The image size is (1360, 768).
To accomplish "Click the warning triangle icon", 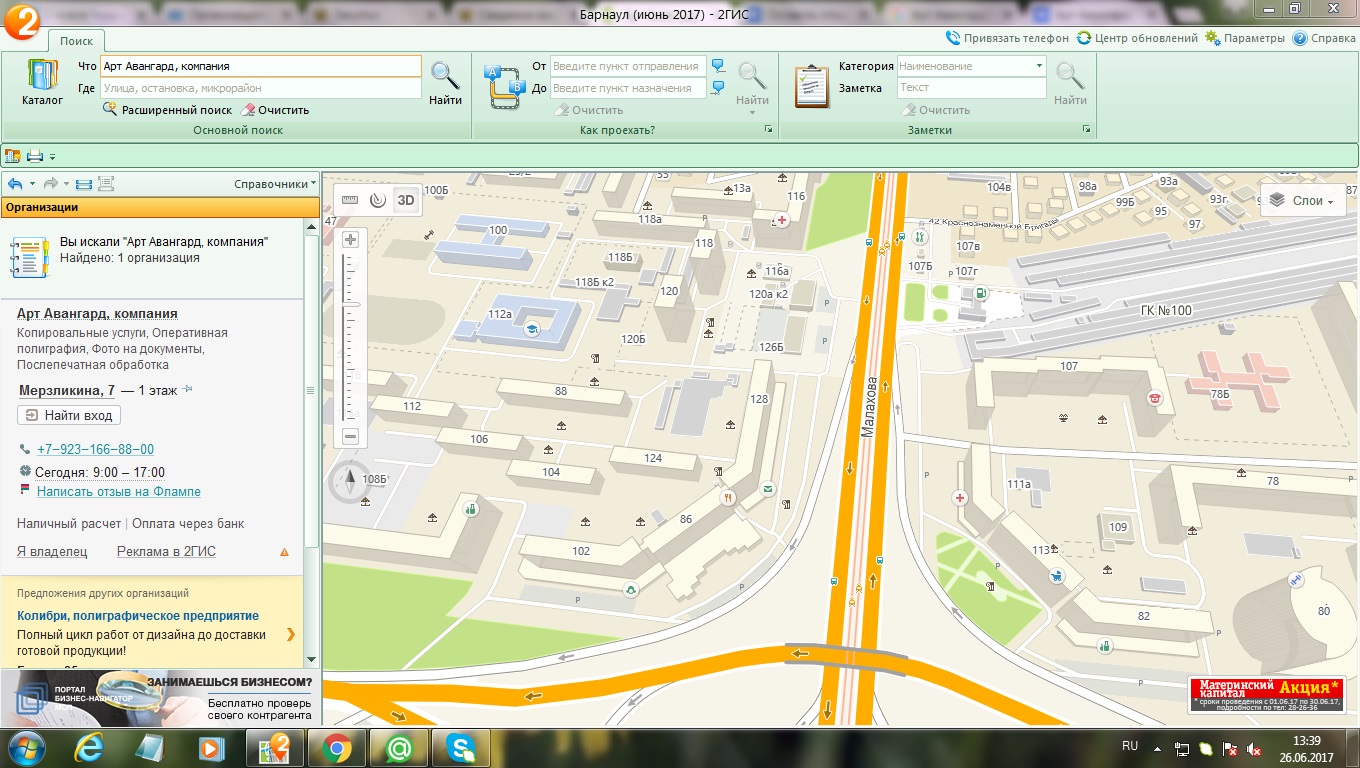I will click(x=284, y=552).
